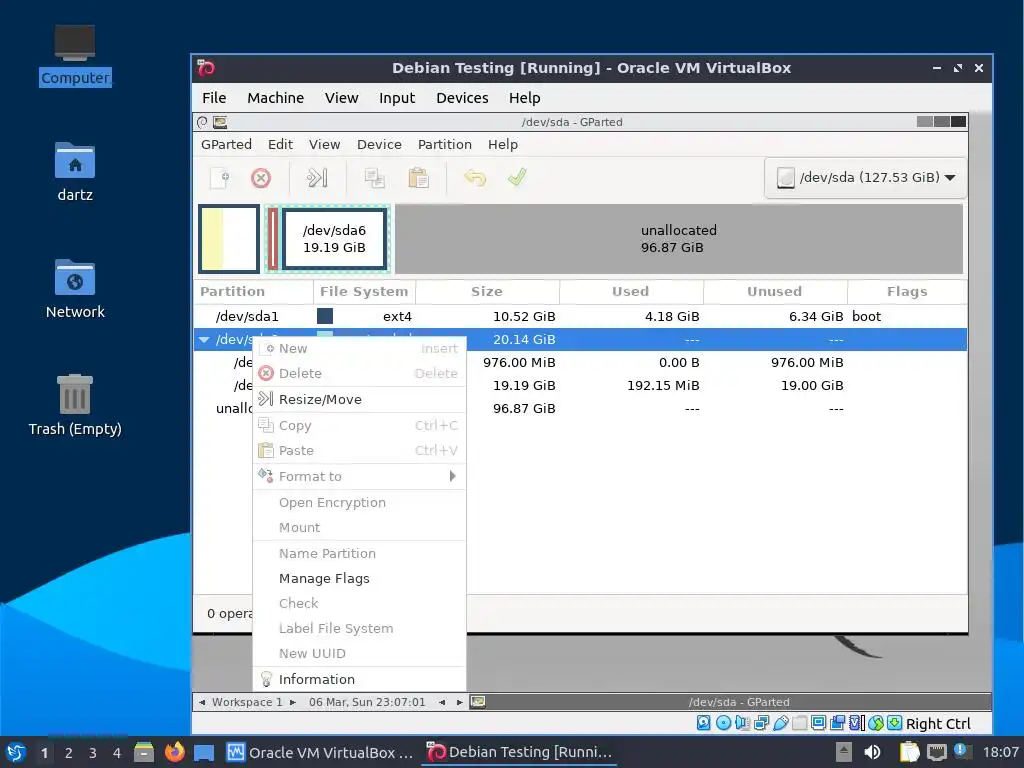Click the Apply all operations checkmark icon
The width and height of the screenshot is (1024, 768).
click(517, 178)
